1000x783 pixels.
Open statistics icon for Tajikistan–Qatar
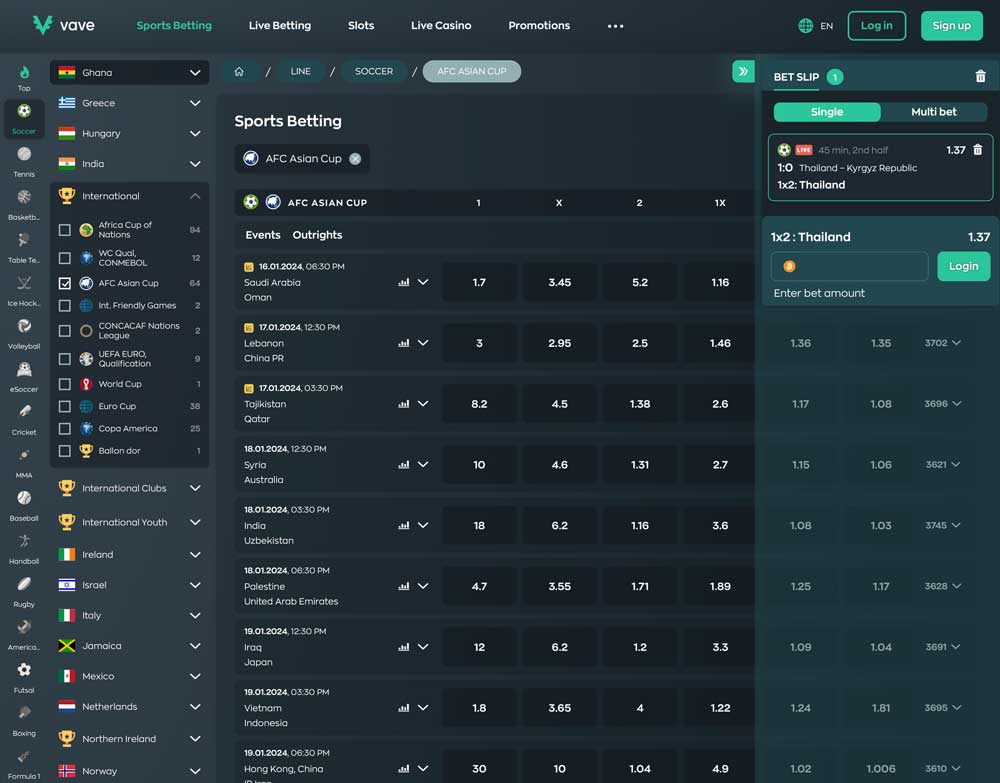coord(404,404)
